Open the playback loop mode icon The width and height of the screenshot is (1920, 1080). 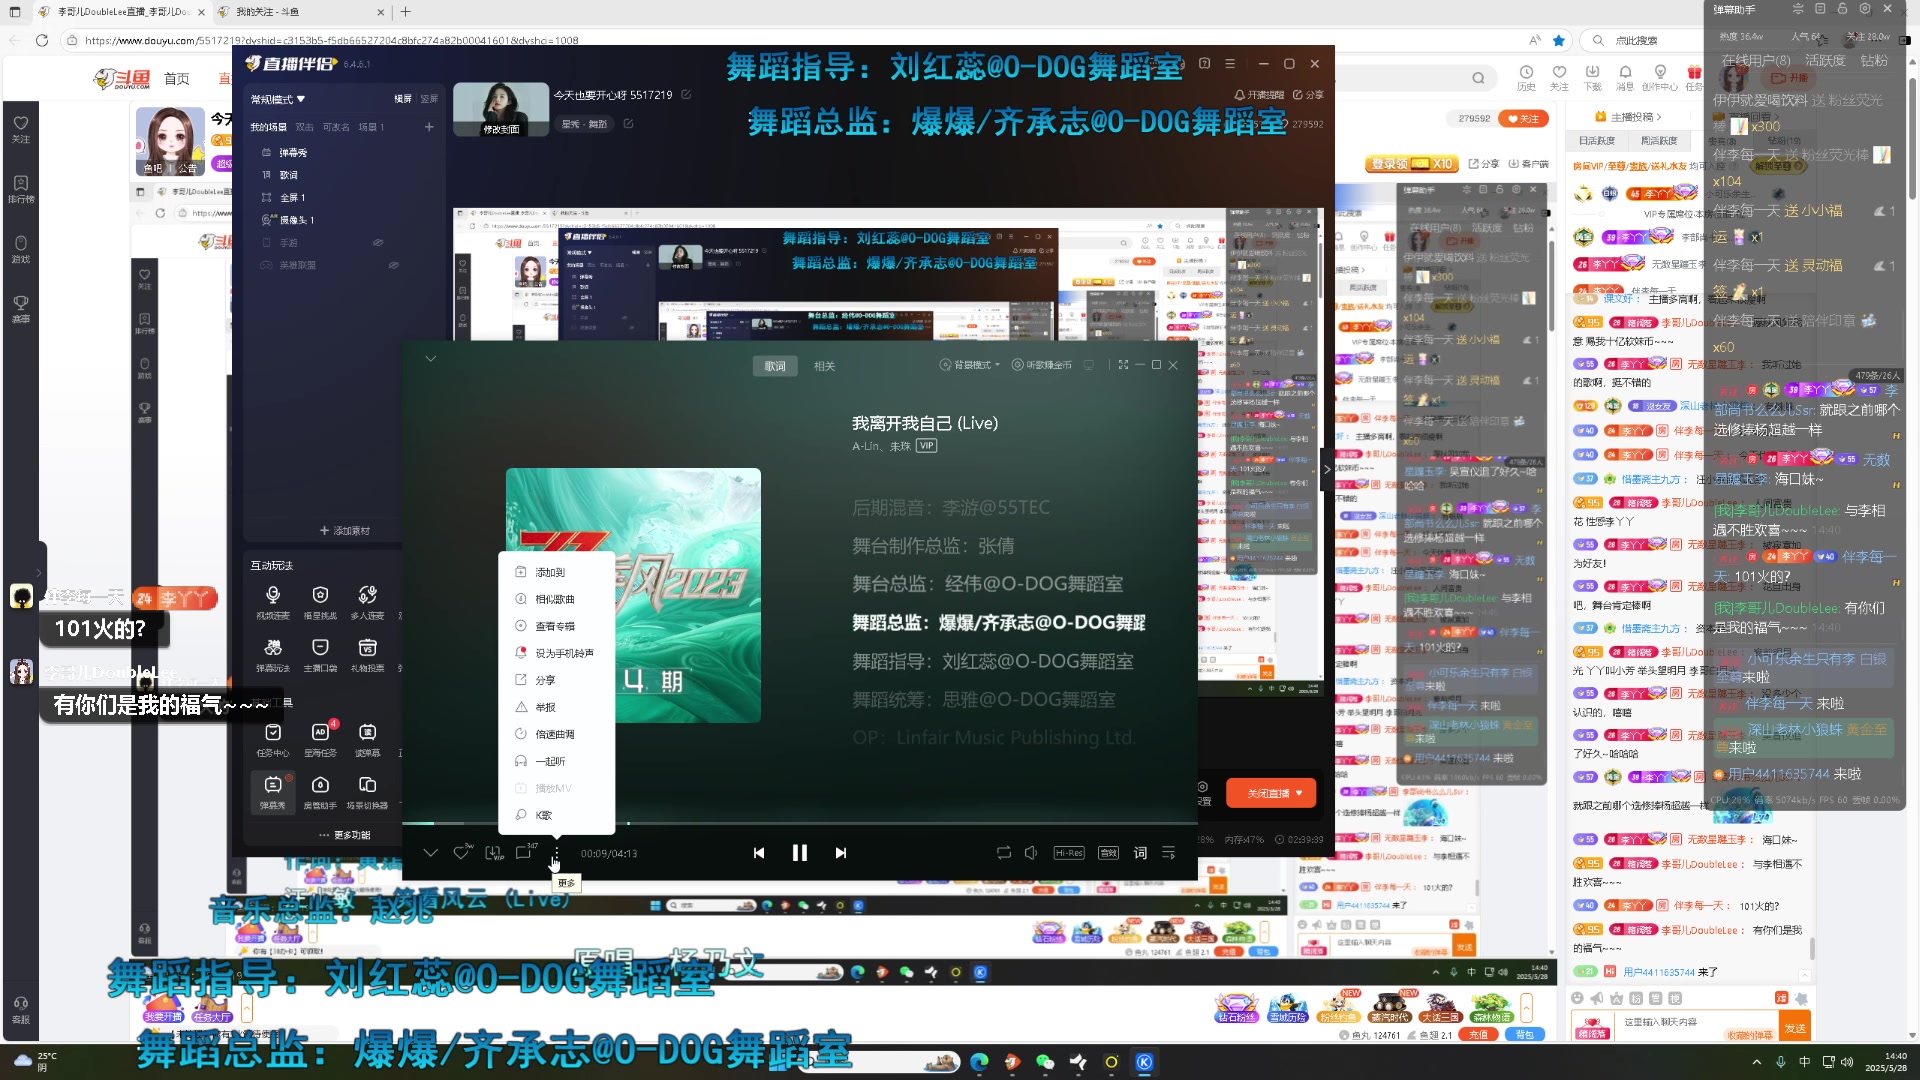tap(1003, 853)
